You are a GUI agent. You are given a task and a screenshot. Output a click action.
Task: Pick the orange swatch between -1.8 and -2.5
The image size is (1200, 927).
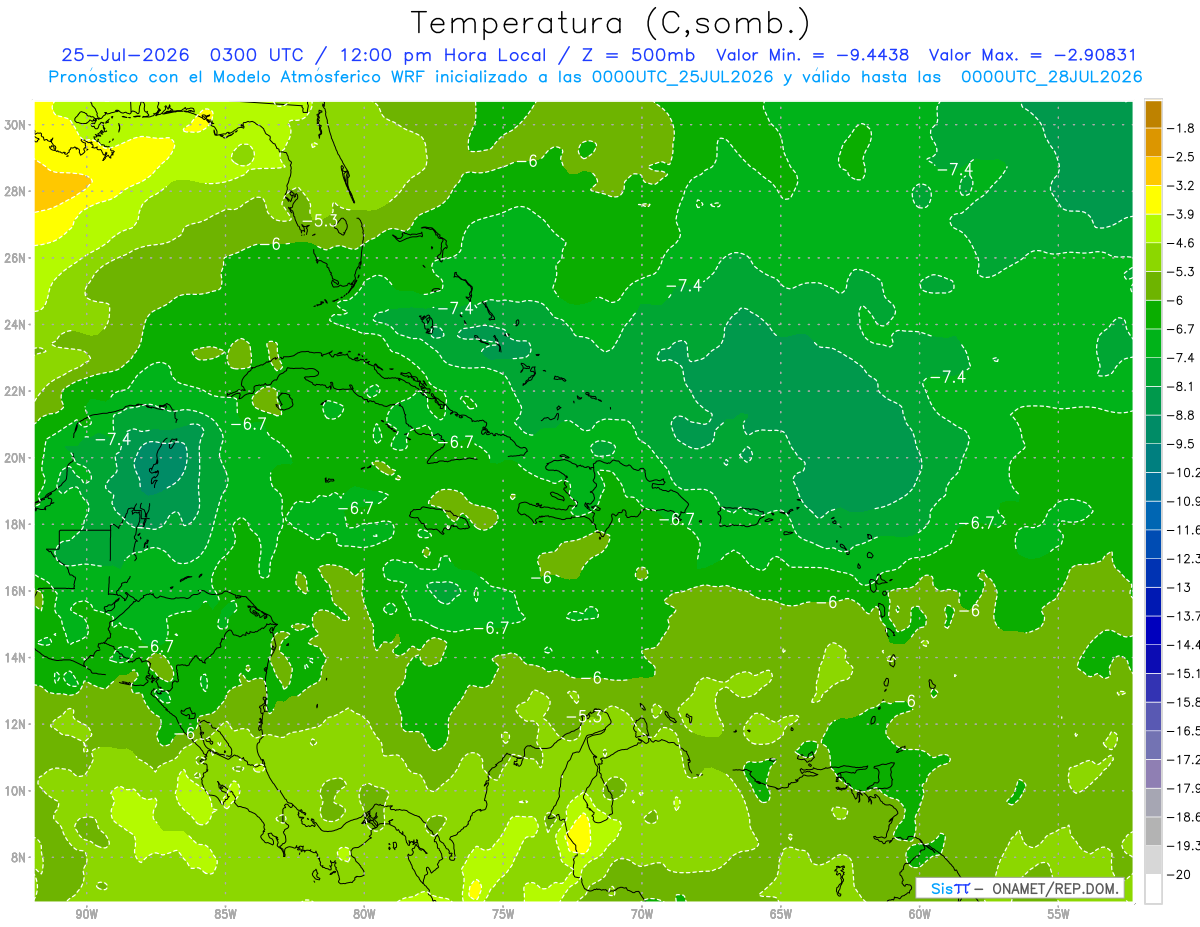[1153, 142]
